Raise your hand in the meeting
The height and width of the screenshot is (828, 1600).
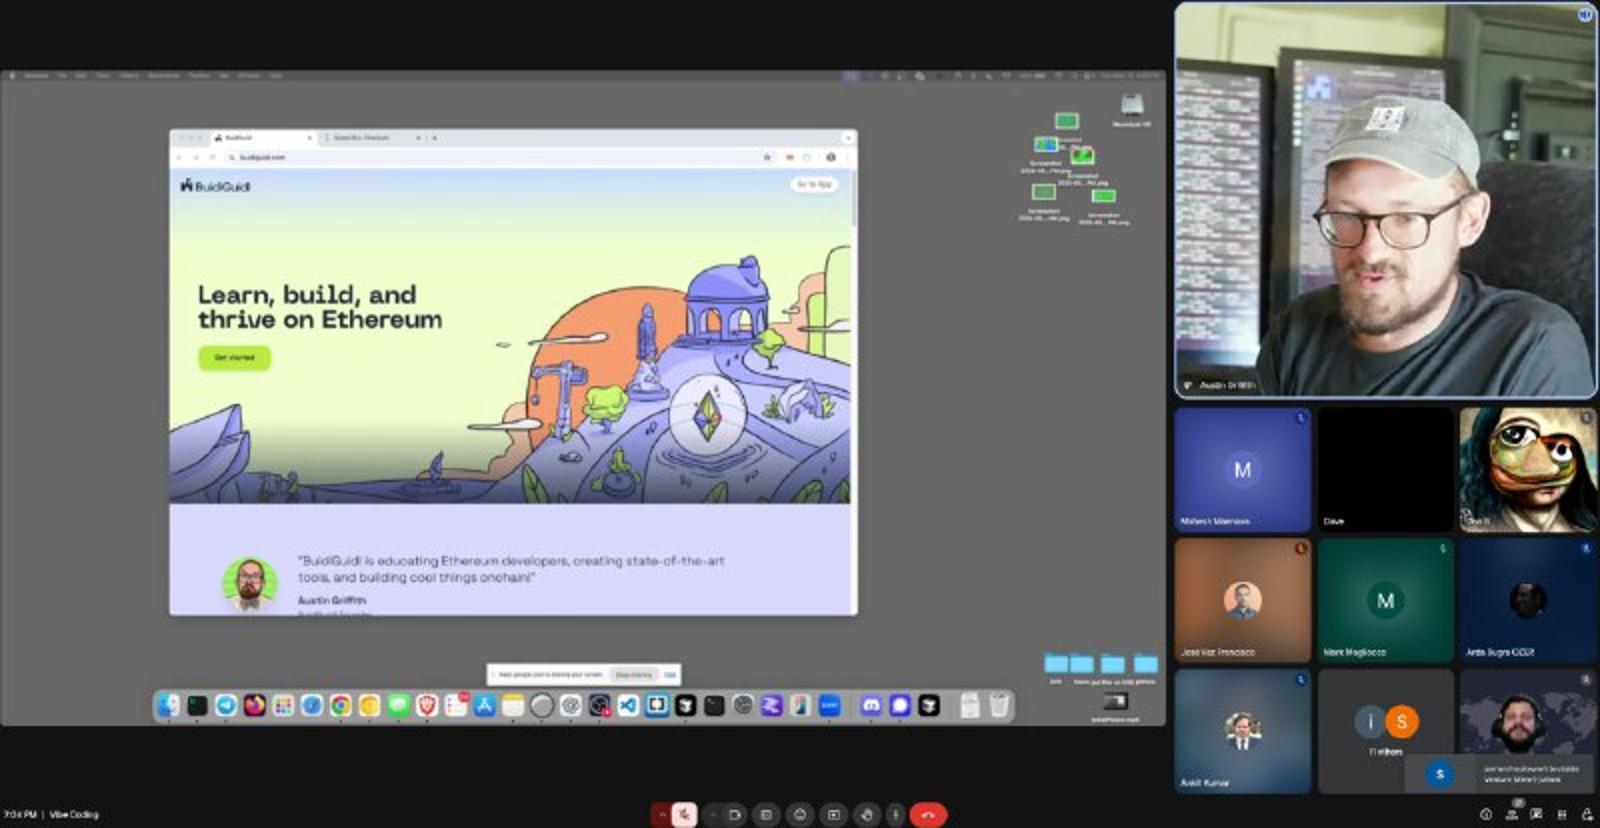pyautogui.click(x=867, y=815)
